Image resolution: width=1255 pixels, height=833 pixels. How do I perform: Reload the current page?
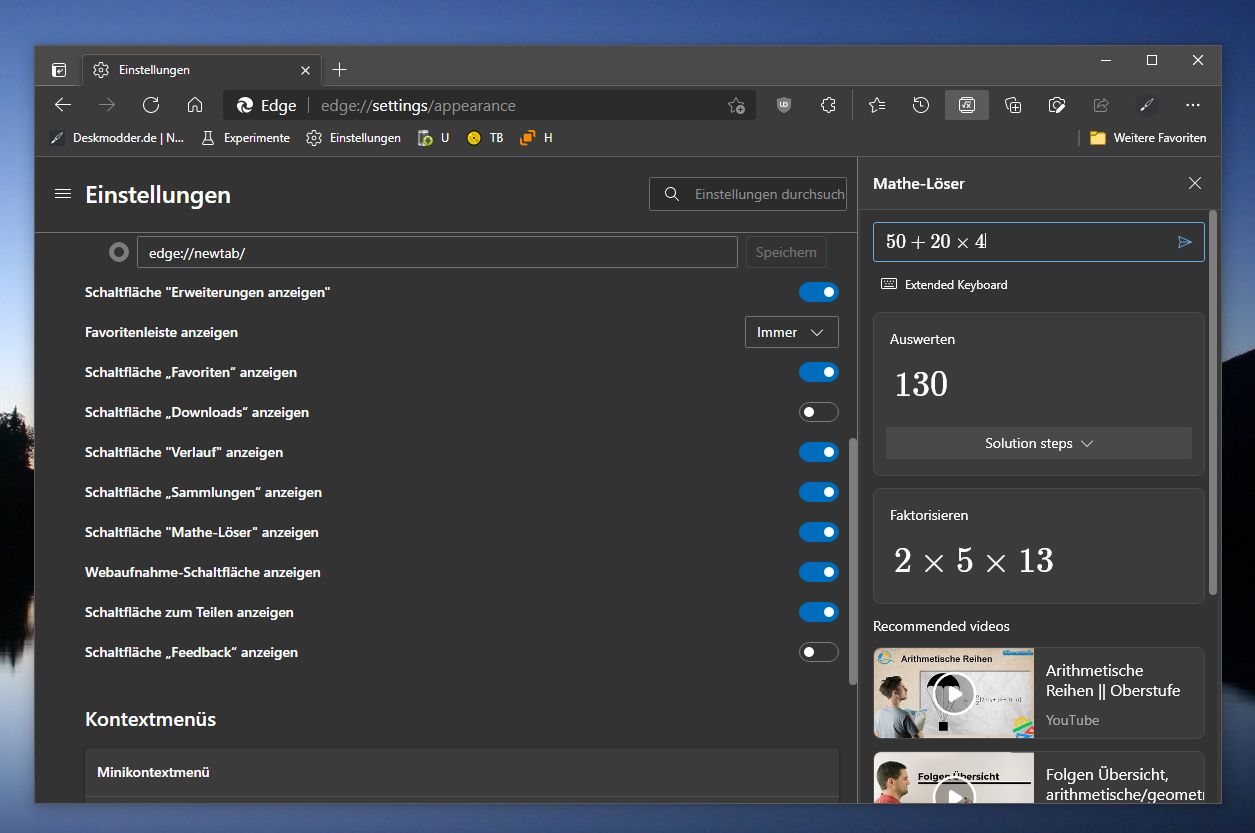point(151,105)
